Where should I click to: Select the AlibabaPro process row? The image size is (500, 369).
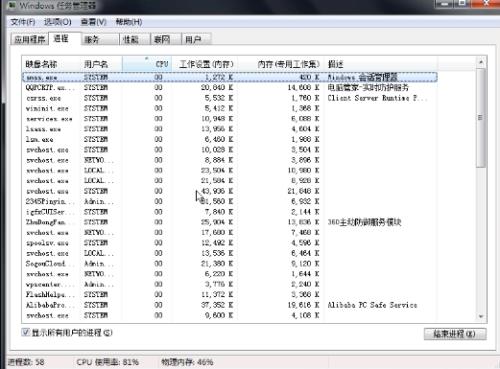click(x=230, y=305)
